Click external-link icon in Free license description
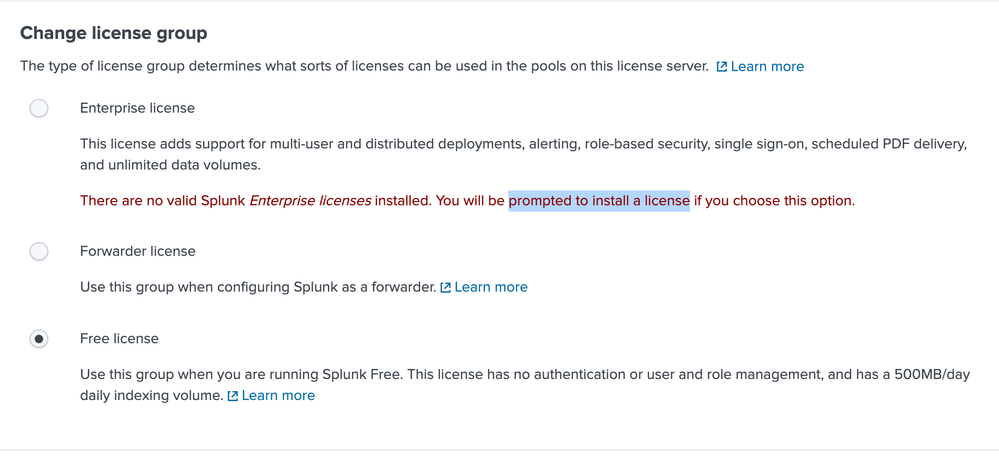999x459 pixels. (233, 396)
